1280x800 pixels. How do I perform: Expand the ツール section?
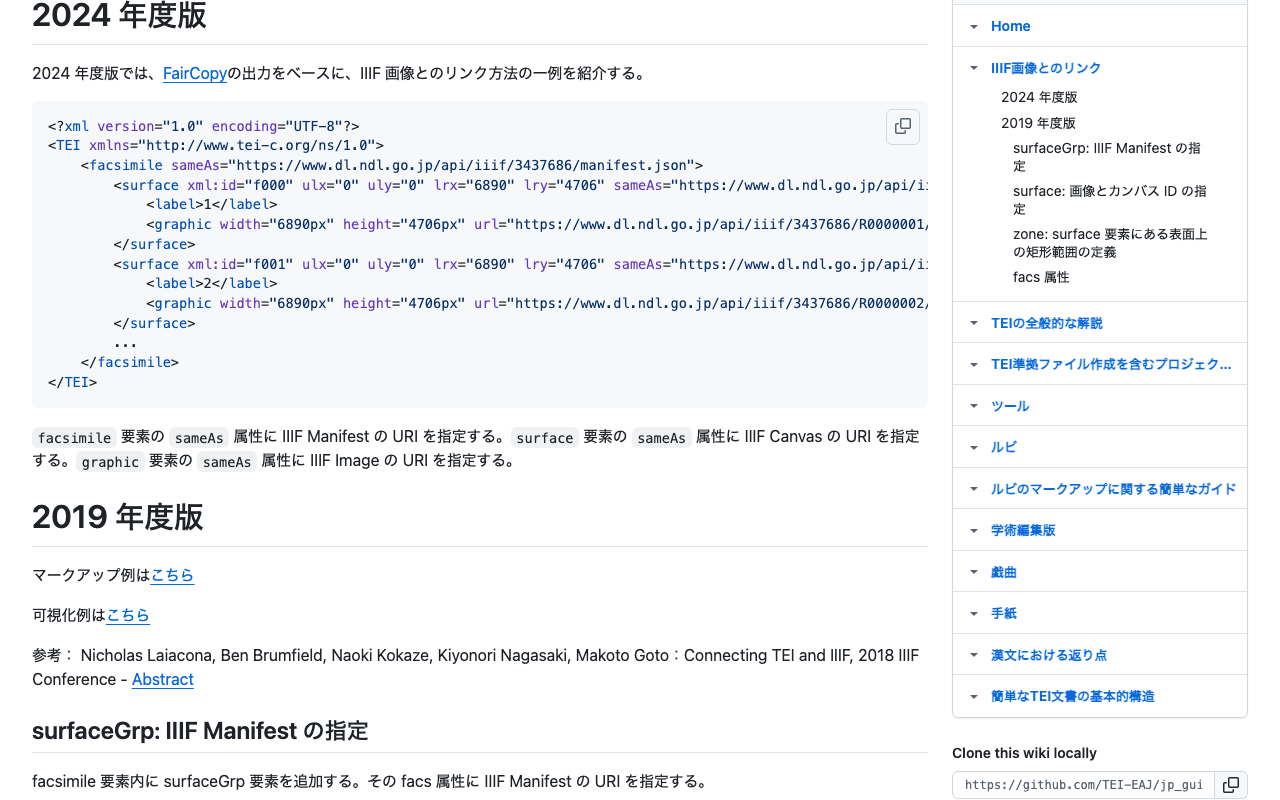[x=973, y=405]
